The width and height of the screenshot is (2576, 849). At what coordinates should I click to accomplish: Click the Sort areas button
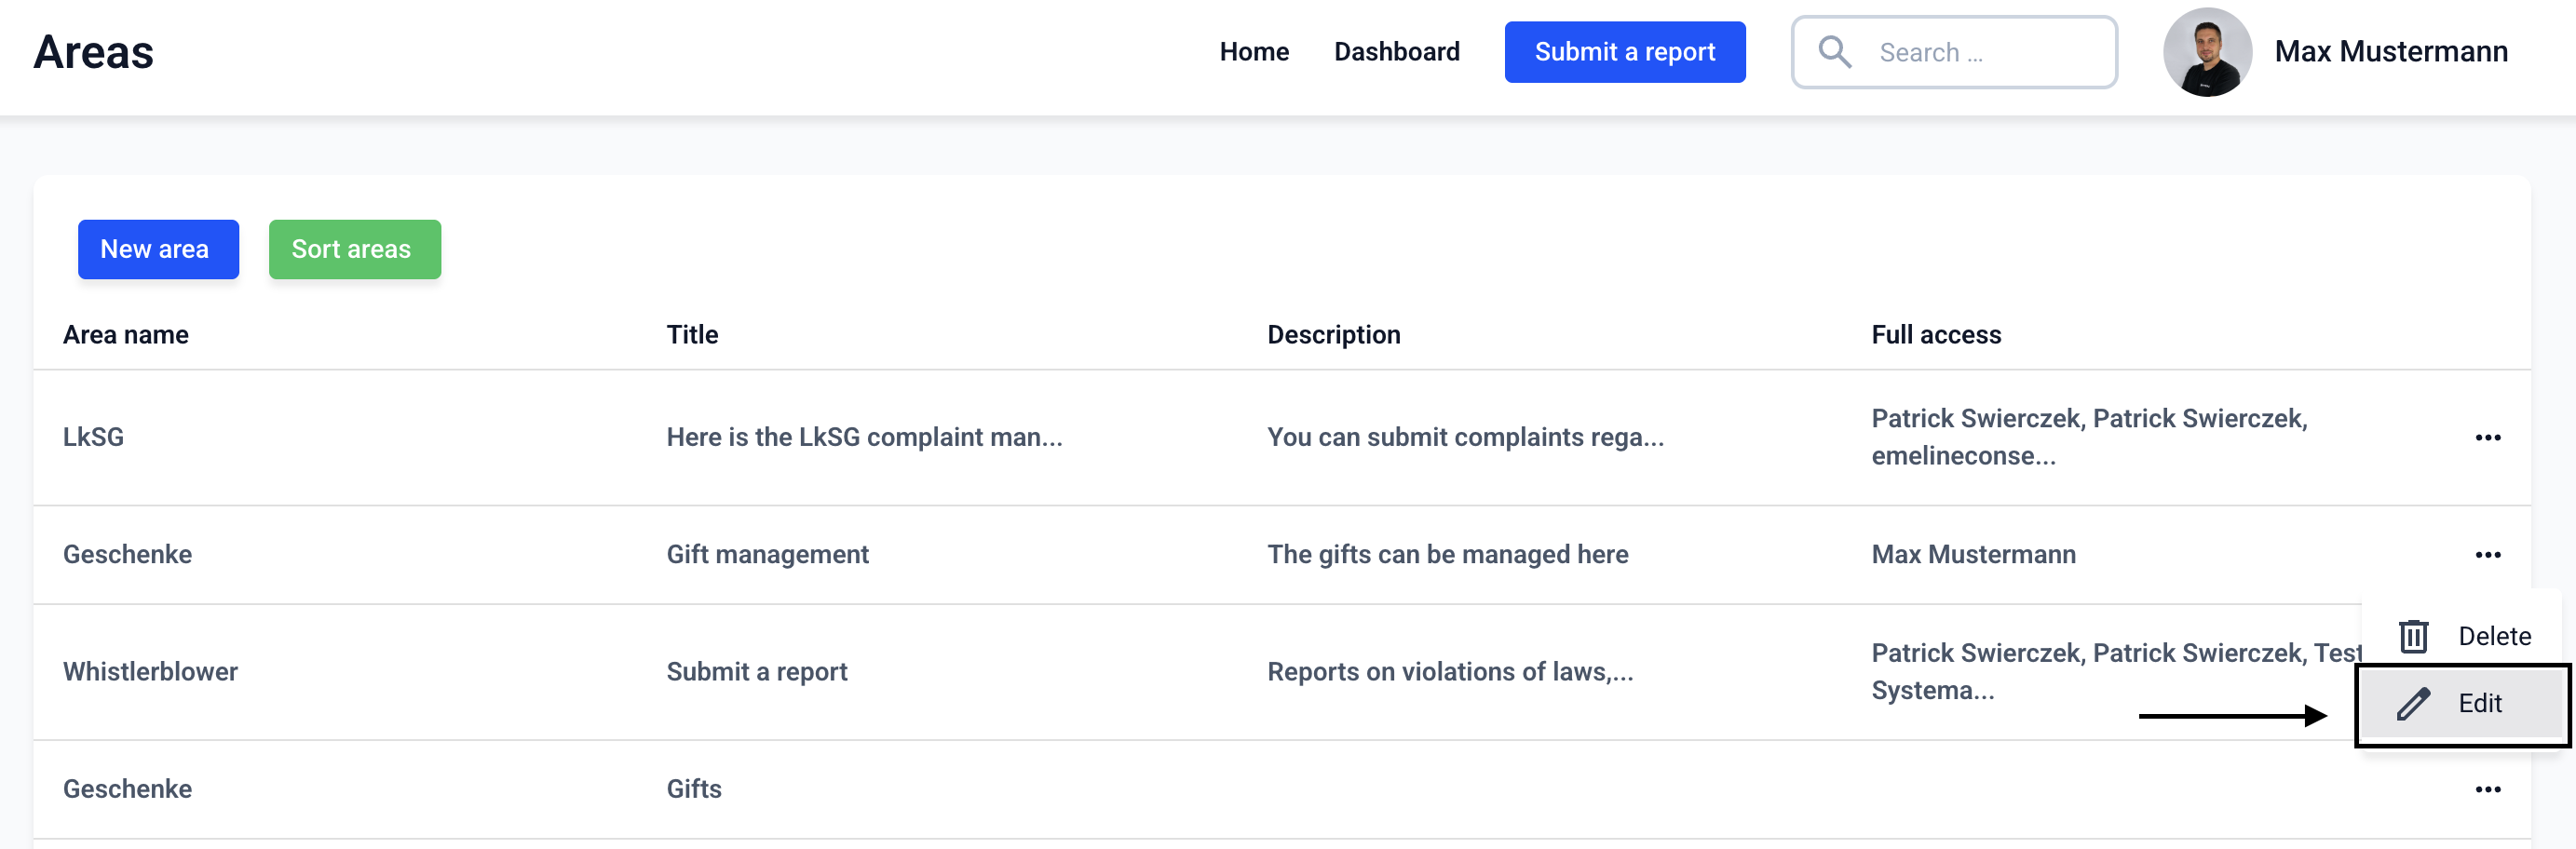click(x=354, y=249)
